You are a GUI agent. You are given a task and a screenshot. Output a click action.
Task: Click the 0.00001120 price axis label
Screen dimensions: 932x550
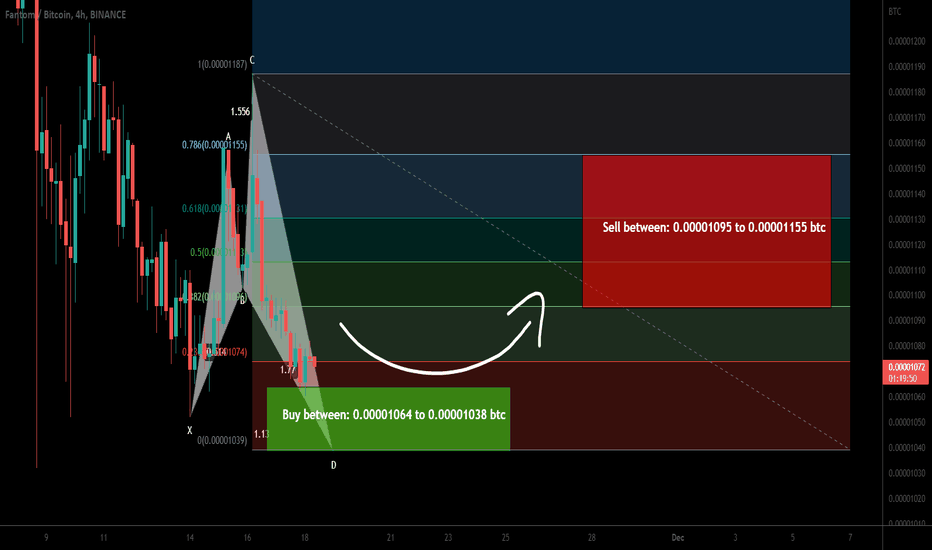coord(906,245)
